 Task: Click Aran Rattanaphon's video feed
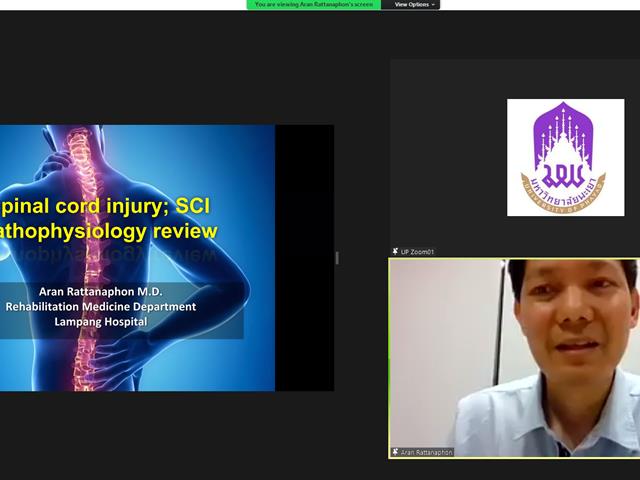514,358
